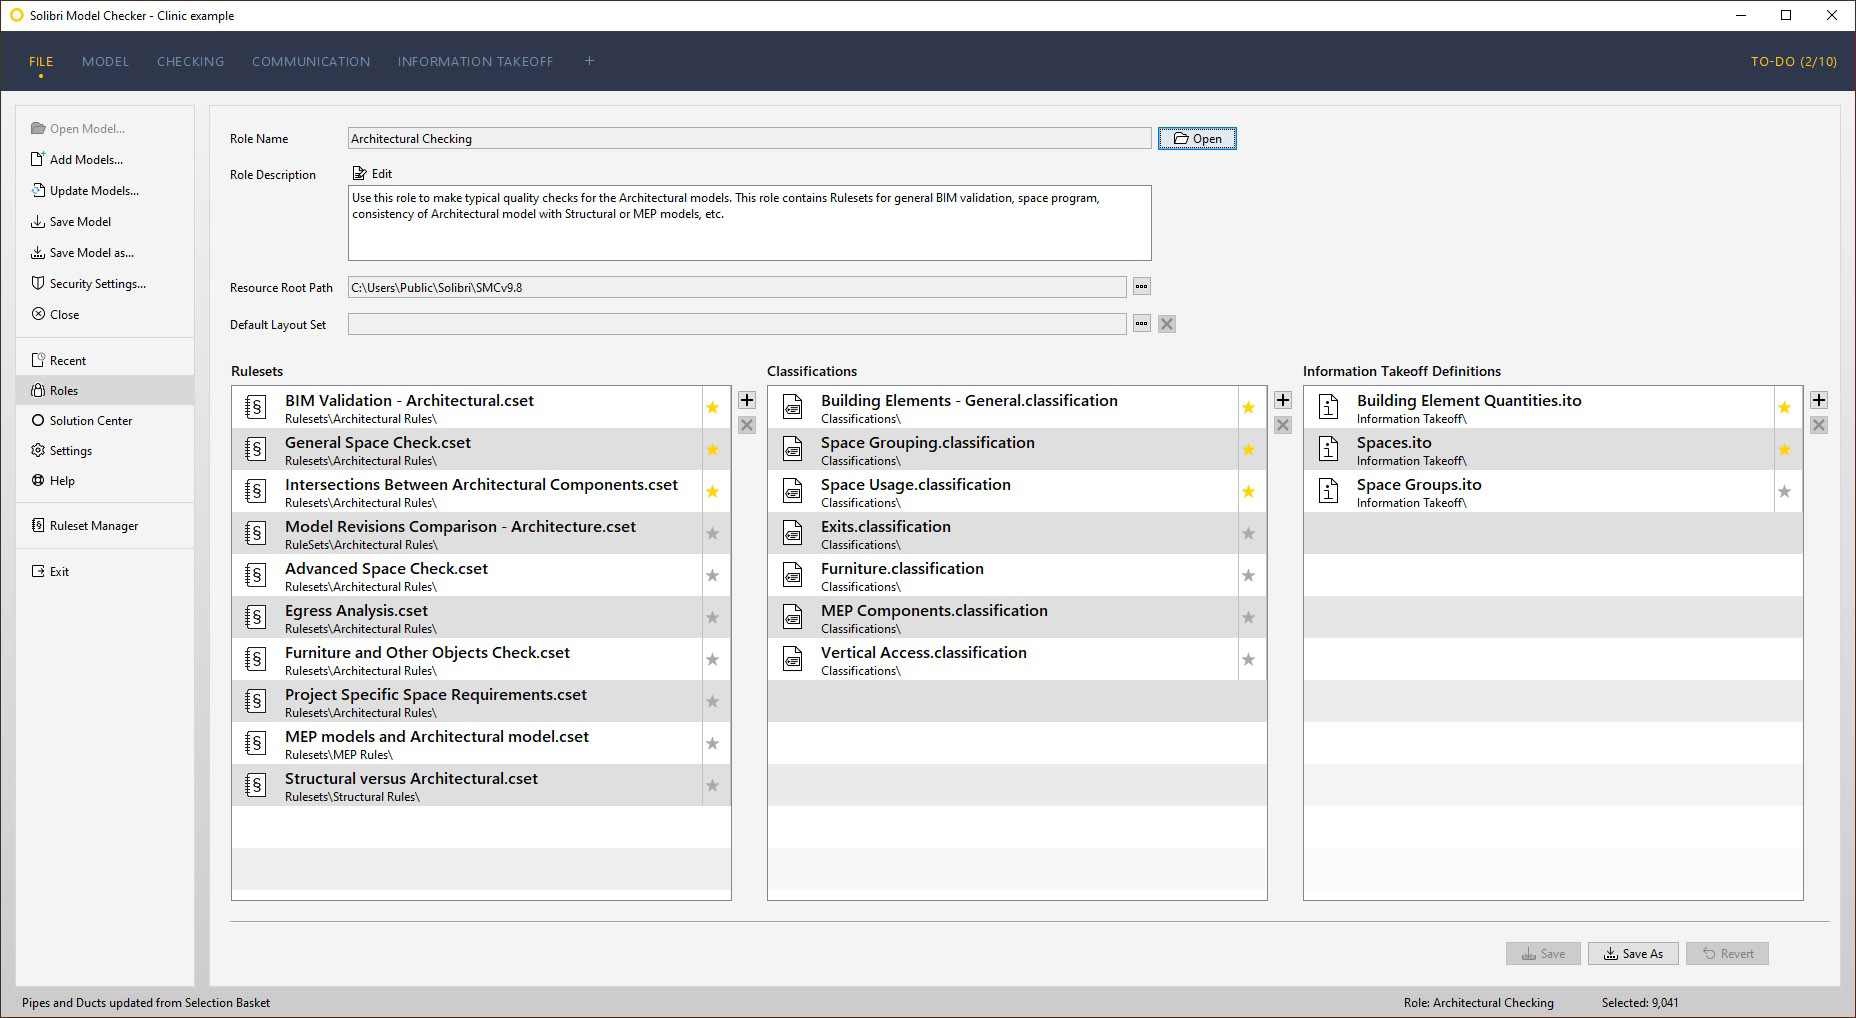Mark Space Groups.ito as favorite
The image size is (1856, 1018).
(1785, 491)
